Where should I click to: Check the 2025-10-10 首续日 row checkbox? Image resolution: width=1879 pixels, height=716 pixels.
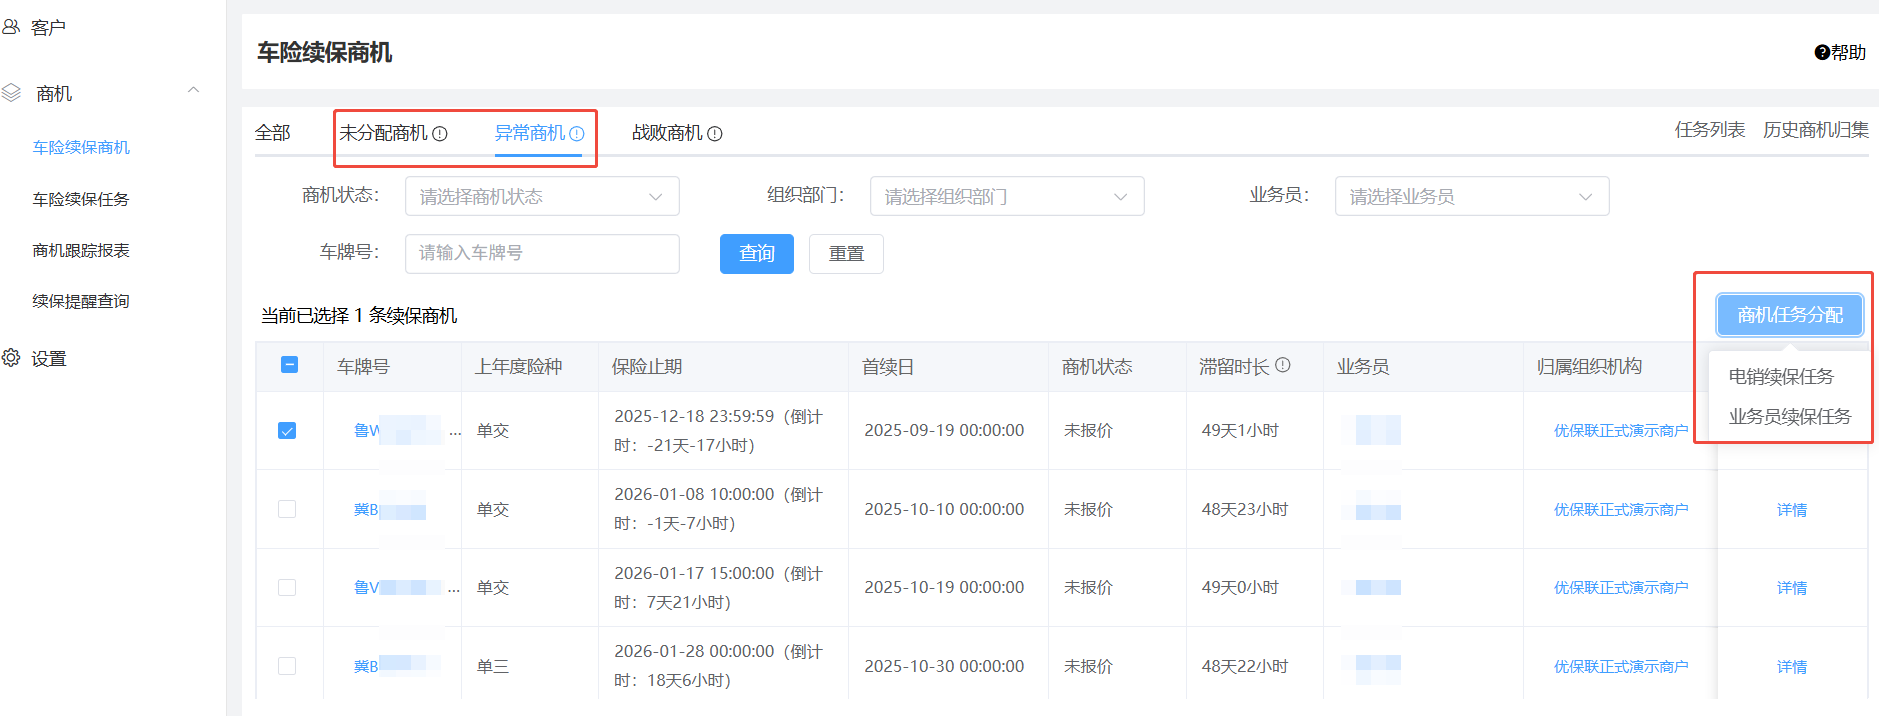287,509
